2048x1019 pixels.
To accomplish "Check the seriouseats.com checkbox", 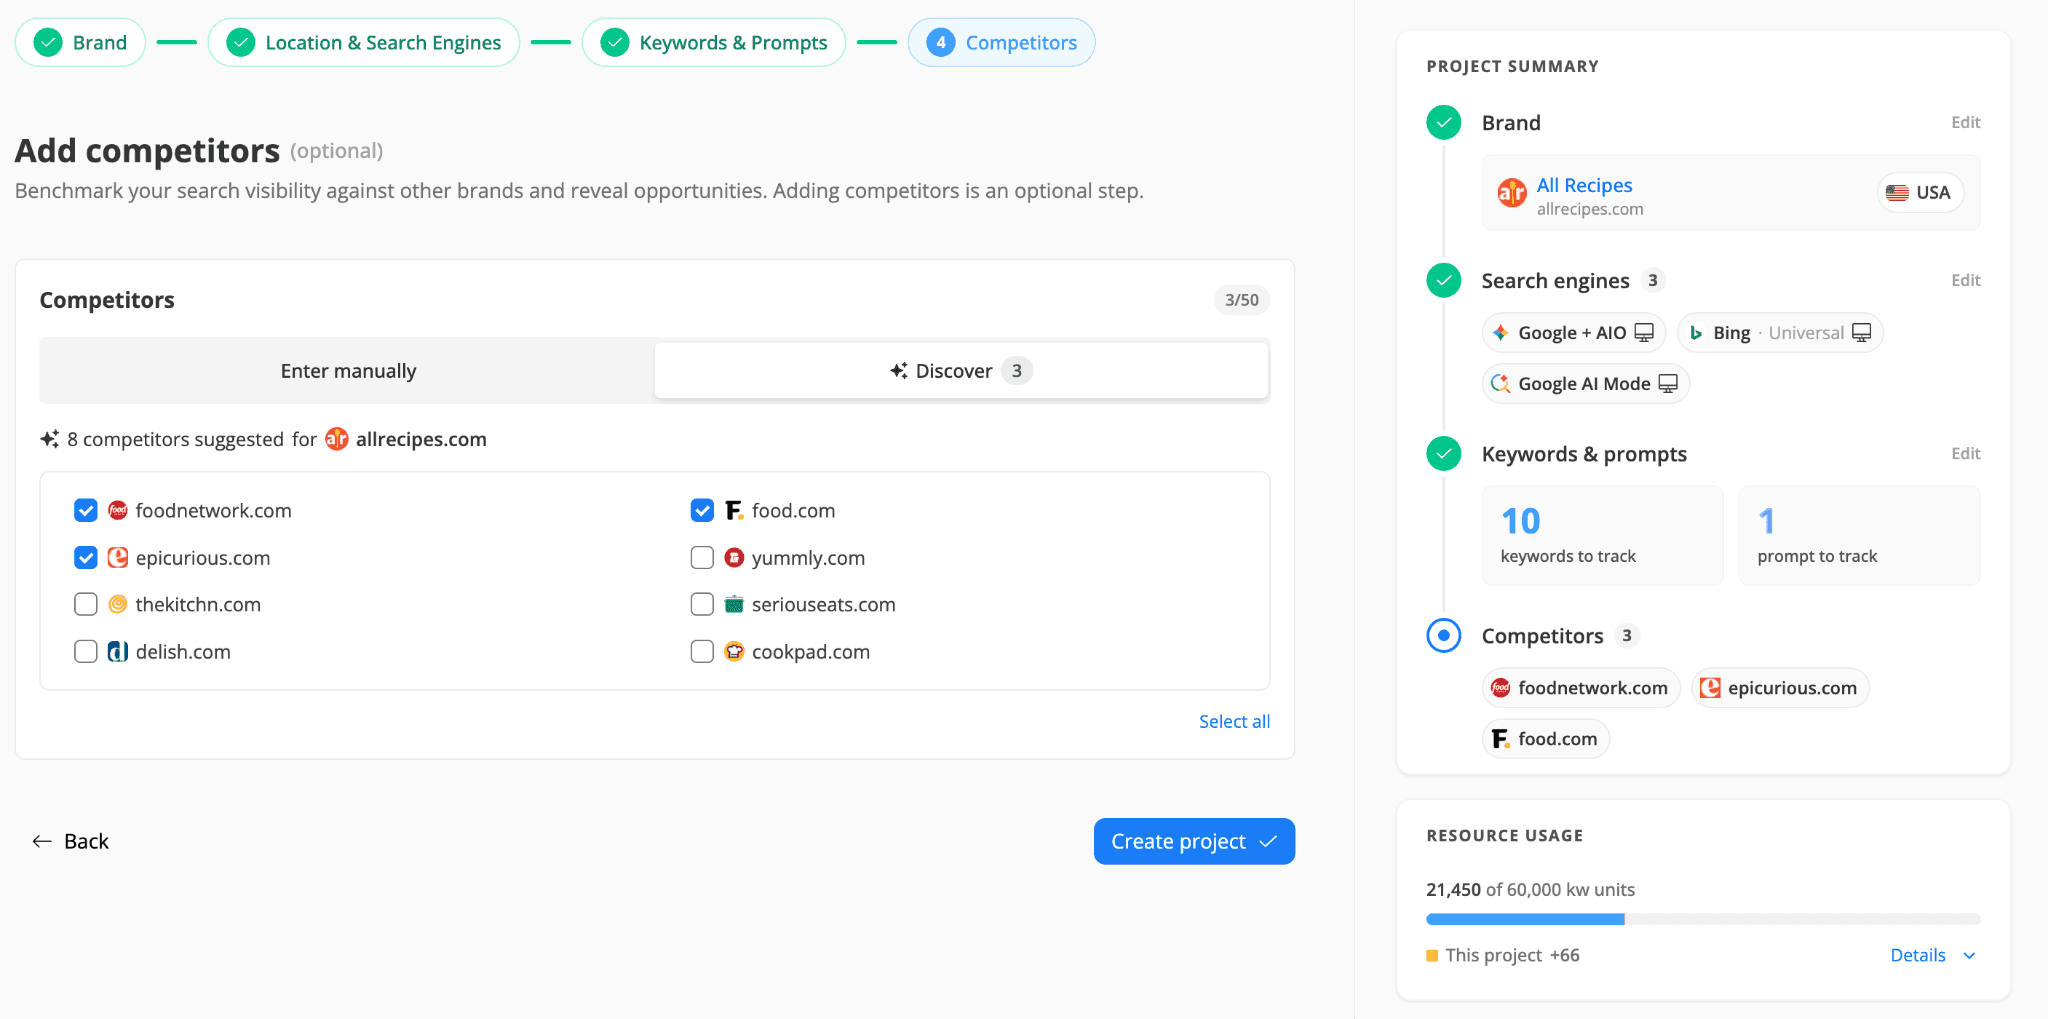I will point(702,605).
